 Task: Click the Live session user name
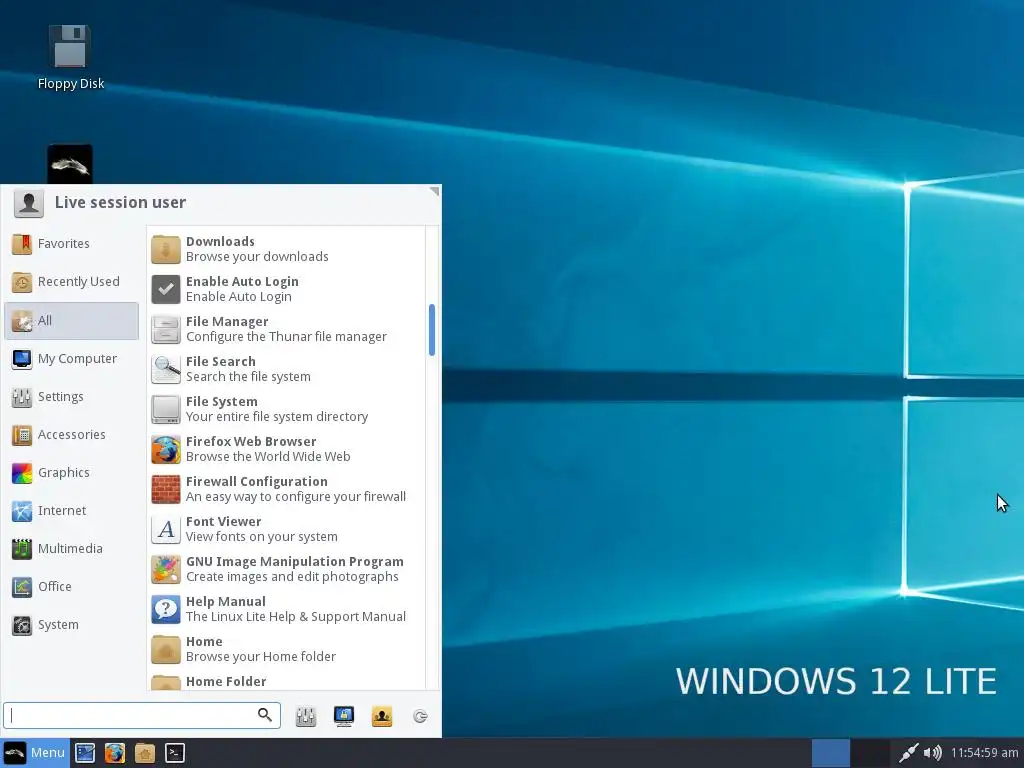120,202
